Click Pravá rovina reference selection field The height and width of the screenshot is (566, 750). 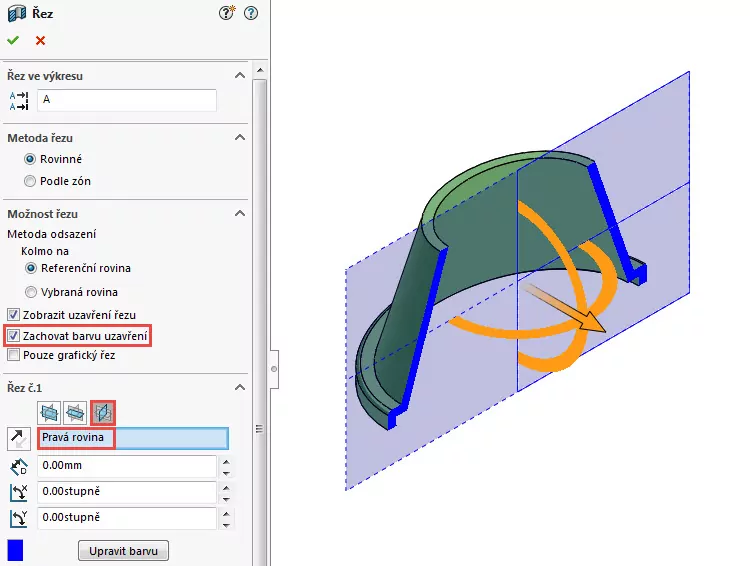pyautogui.click(x=133, y=438)
